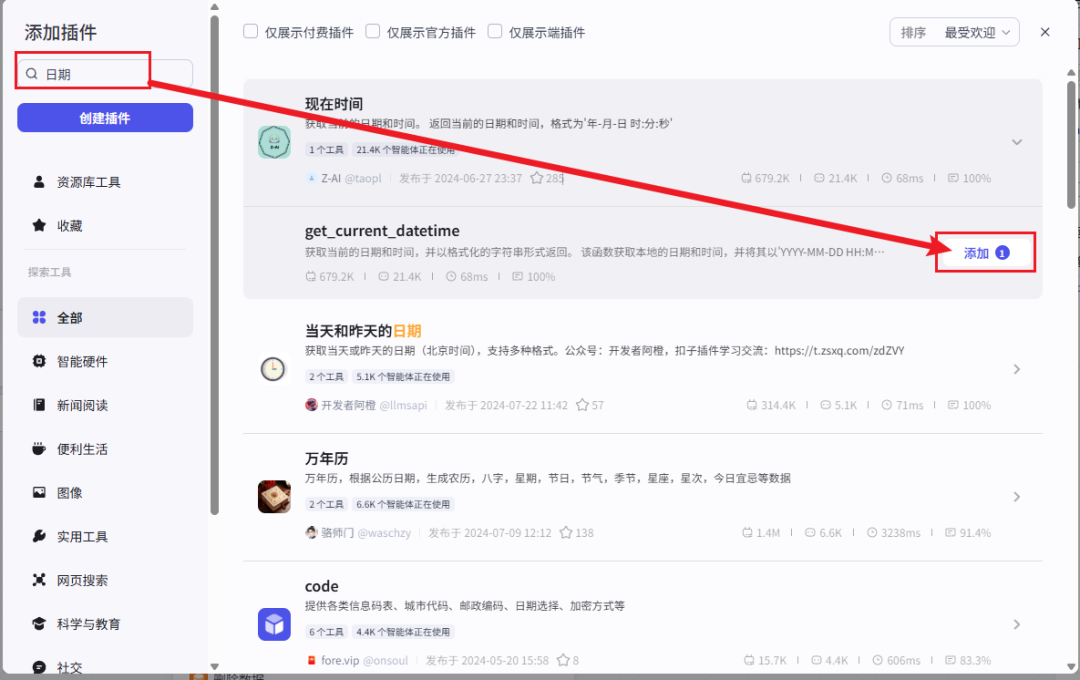
Task: Click the 创建插件 button
Action: [x=104, y=117]
